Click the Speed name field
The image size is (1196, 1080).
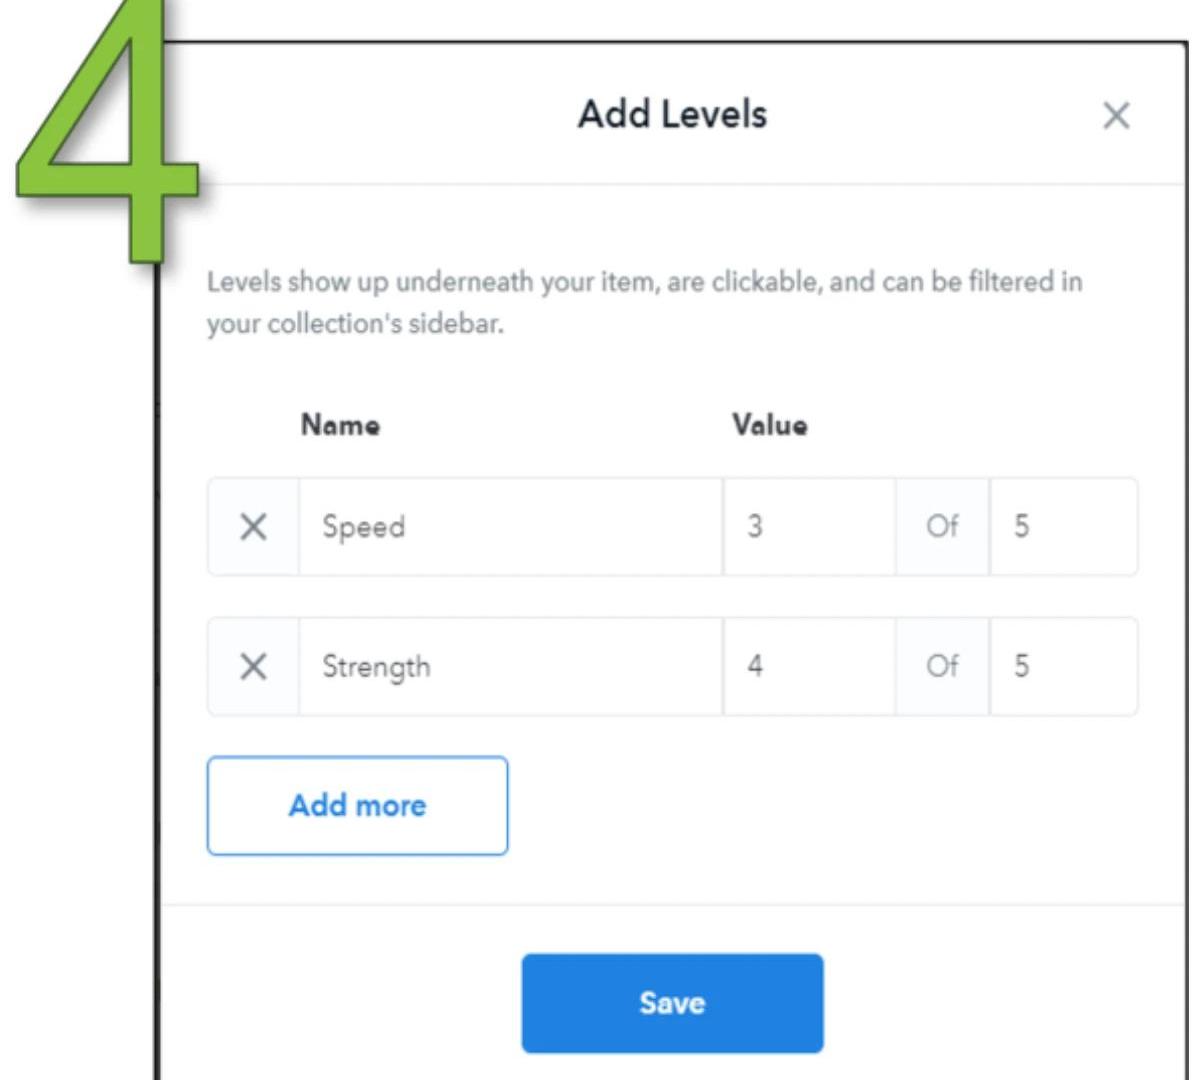click(510, 527)
